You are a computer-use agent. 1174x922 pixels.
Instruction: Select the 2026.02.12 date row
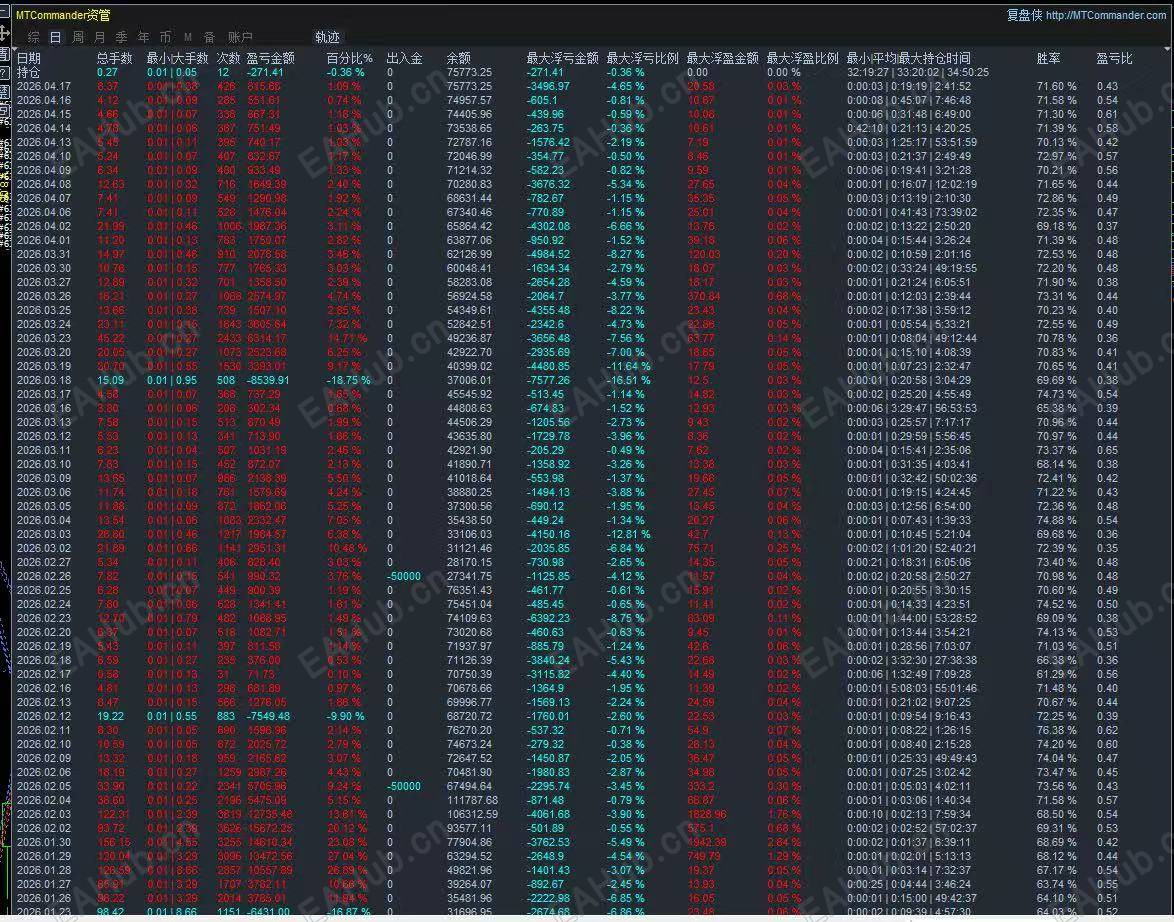(44, 716)
